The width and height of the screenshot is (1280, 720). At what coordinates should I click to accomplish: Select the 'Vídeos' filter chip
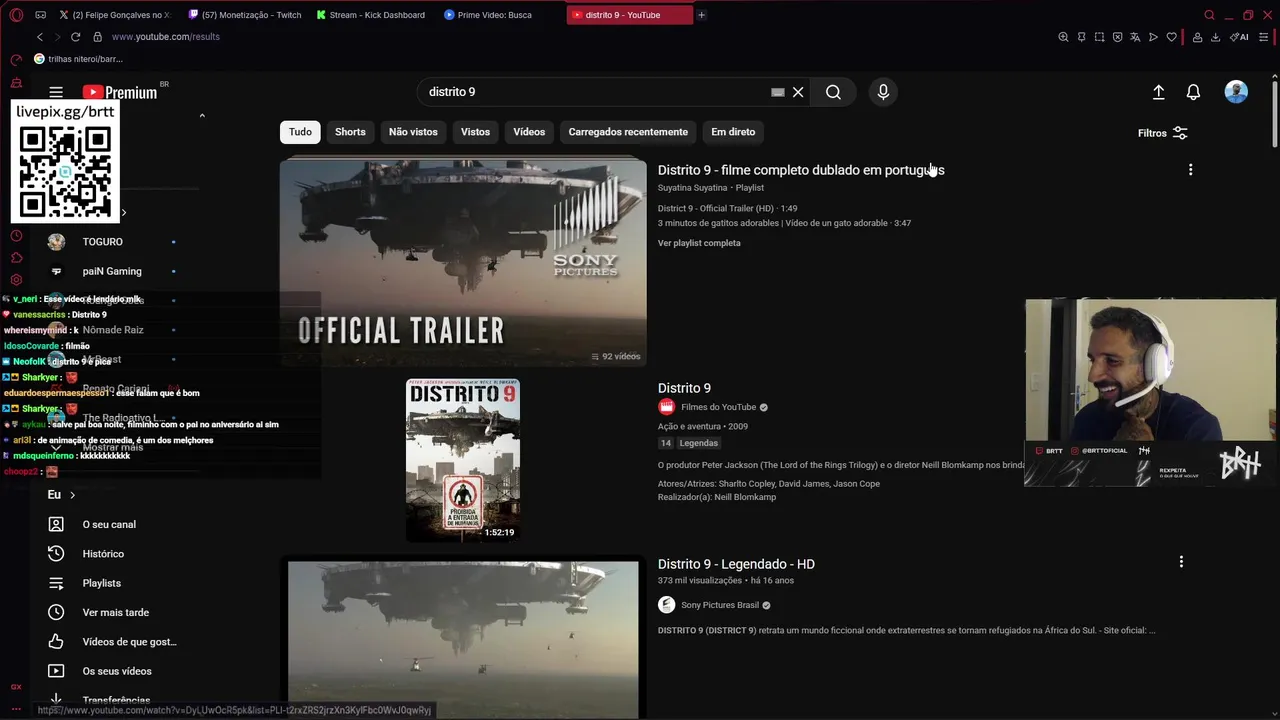pyautogui.click(x=529, y=132)
